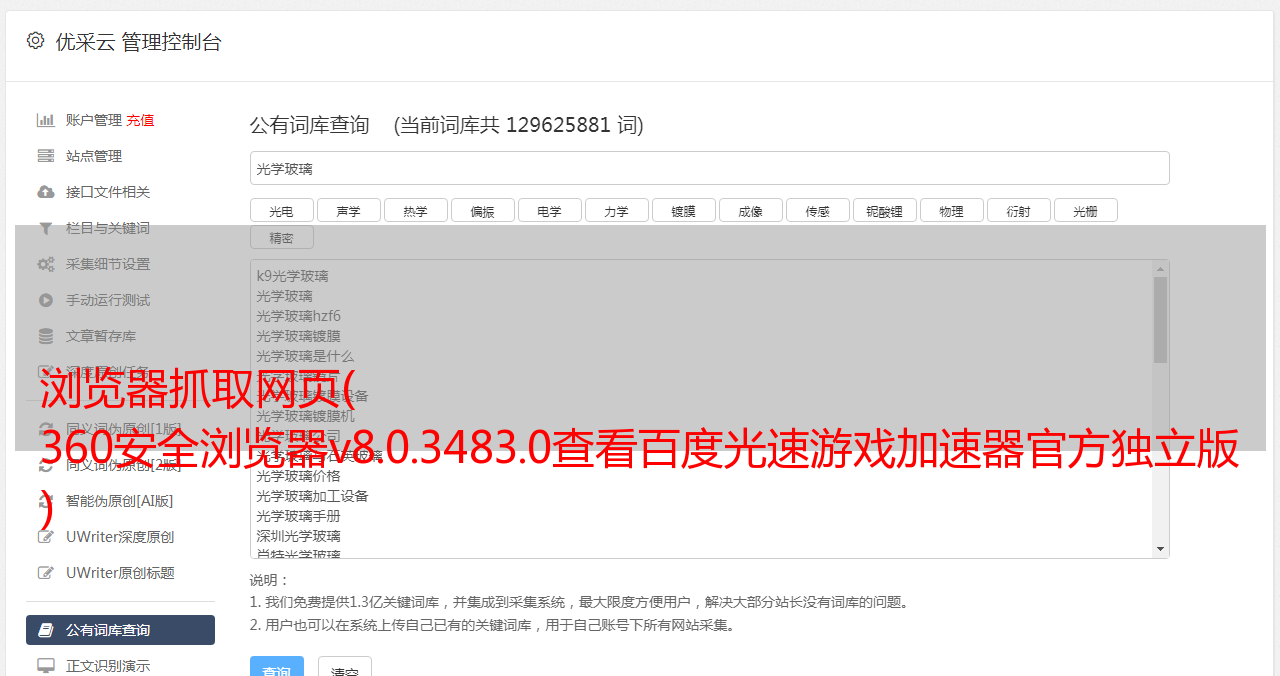Pick the 镀膜 tag button
This screenshot has height=676, width=1280.
[x=684, y=210]
